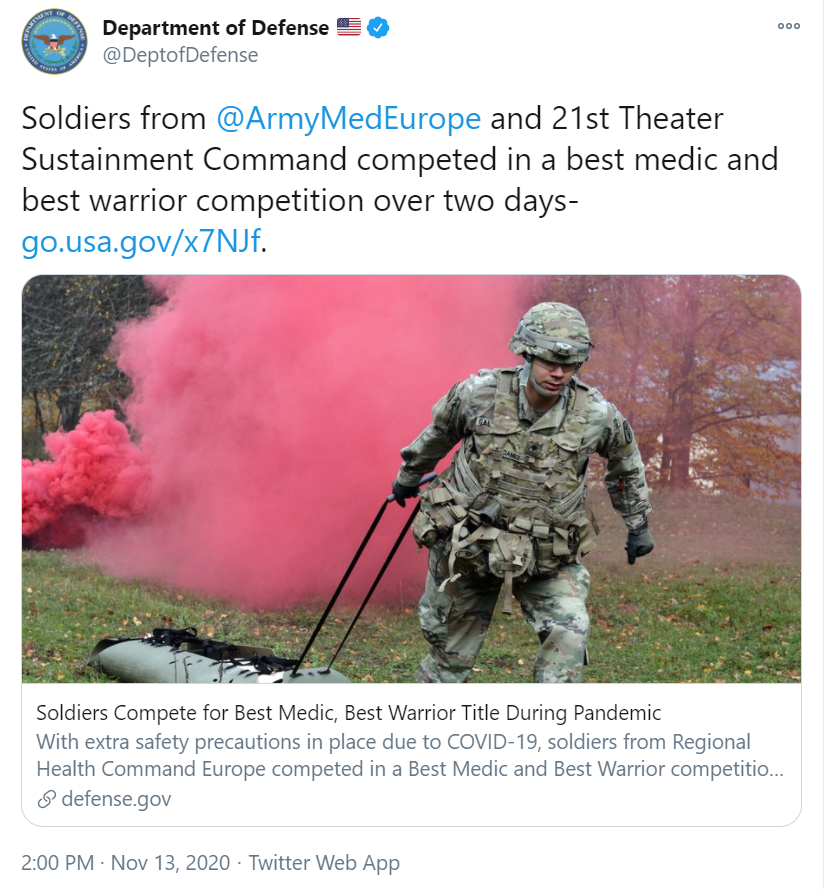Screen dimensions: 830x889
Task: Click the blue verified badge icon
Action: pyautogui.click(x=378, y=27)
